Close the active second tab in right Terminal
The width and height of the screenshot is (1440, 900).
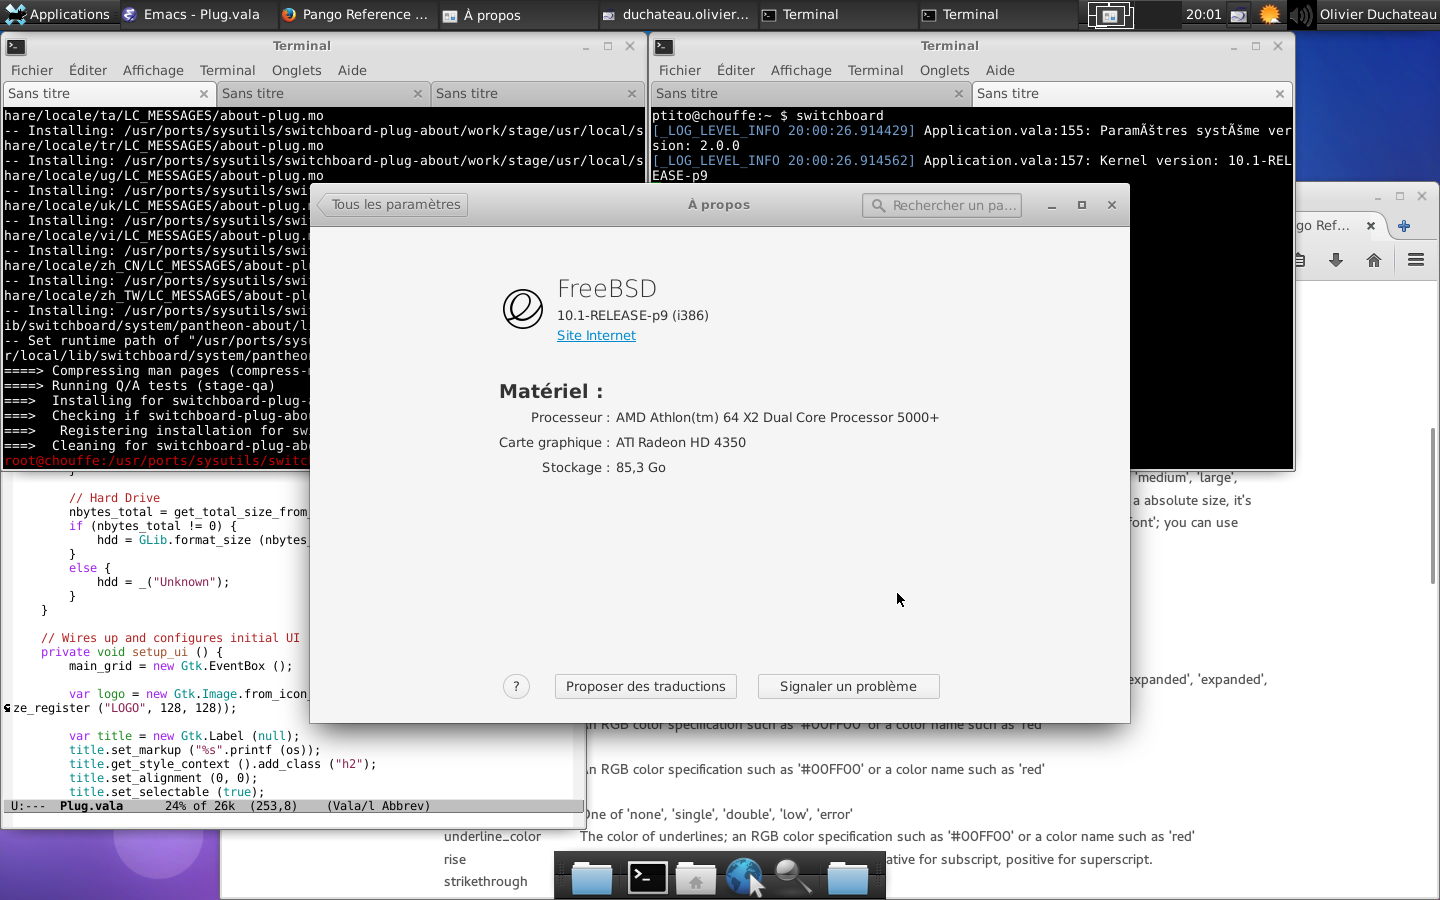[1280, 94]
